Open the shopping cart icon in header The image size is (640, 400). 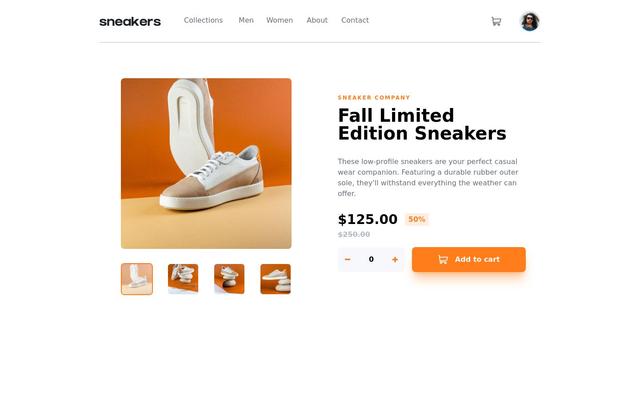tap(496, 21)
